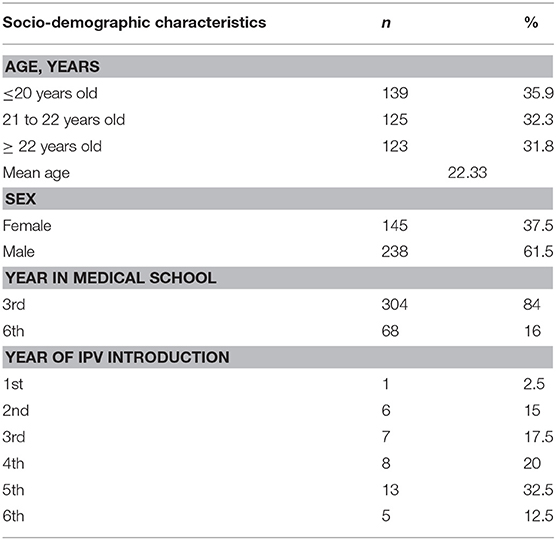Select the 16 percent value for 6th year
This screenshot has height=540, width=556.
click(532, 331)
